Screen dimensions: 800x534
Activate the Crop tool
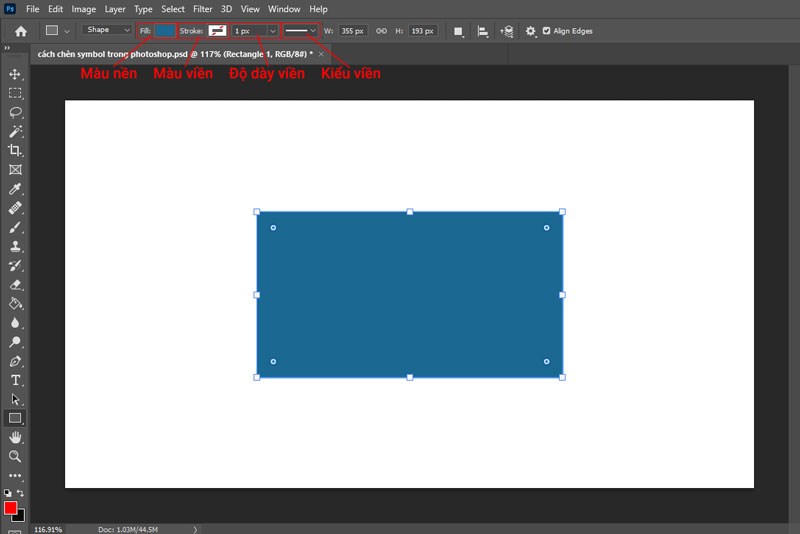(15, 150)
